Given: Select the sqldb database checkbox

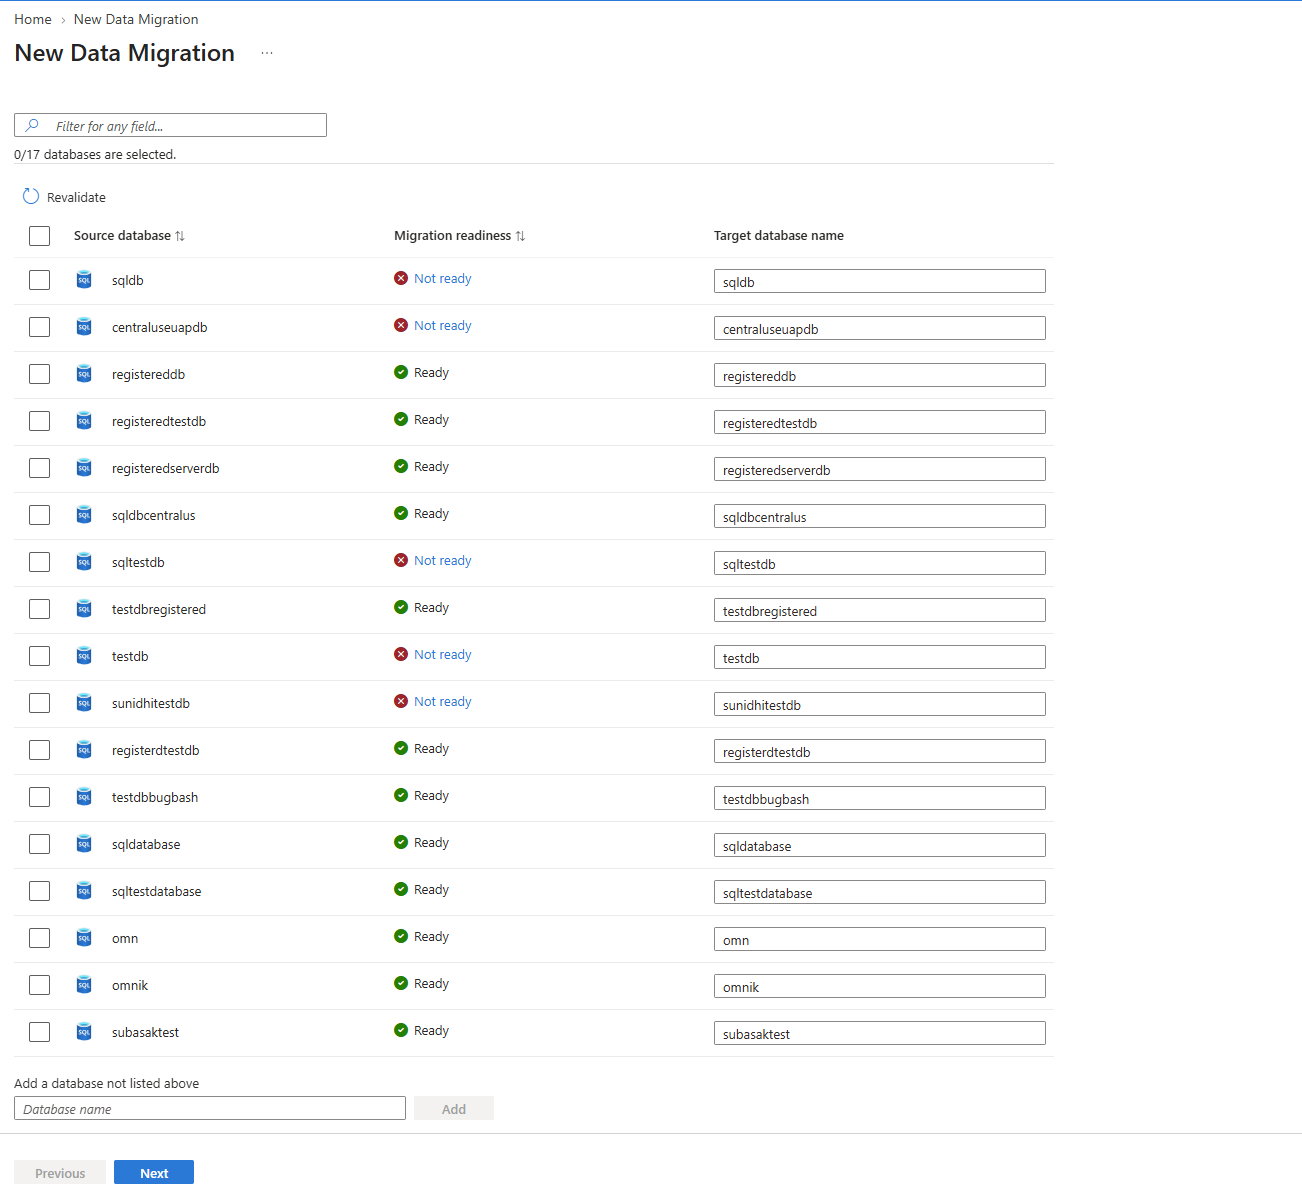Looking at the screenshot, I should click(x=39, y=280).
